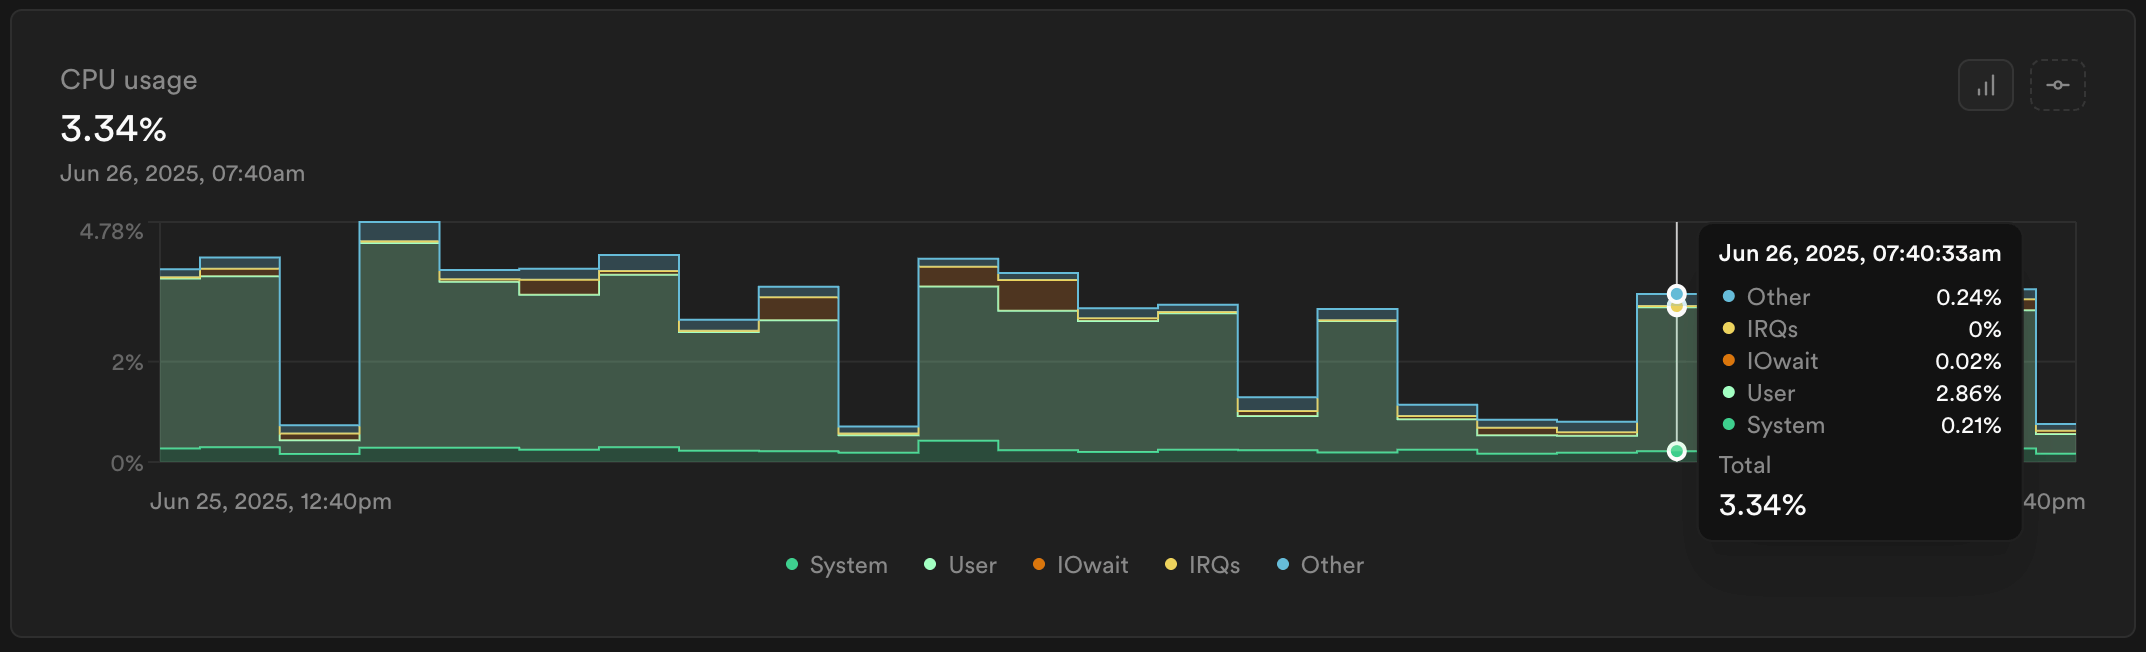This screenshot has height=652, width=2146.
Task: Click the blue Other data point marker
Action: click(1677, 294)
